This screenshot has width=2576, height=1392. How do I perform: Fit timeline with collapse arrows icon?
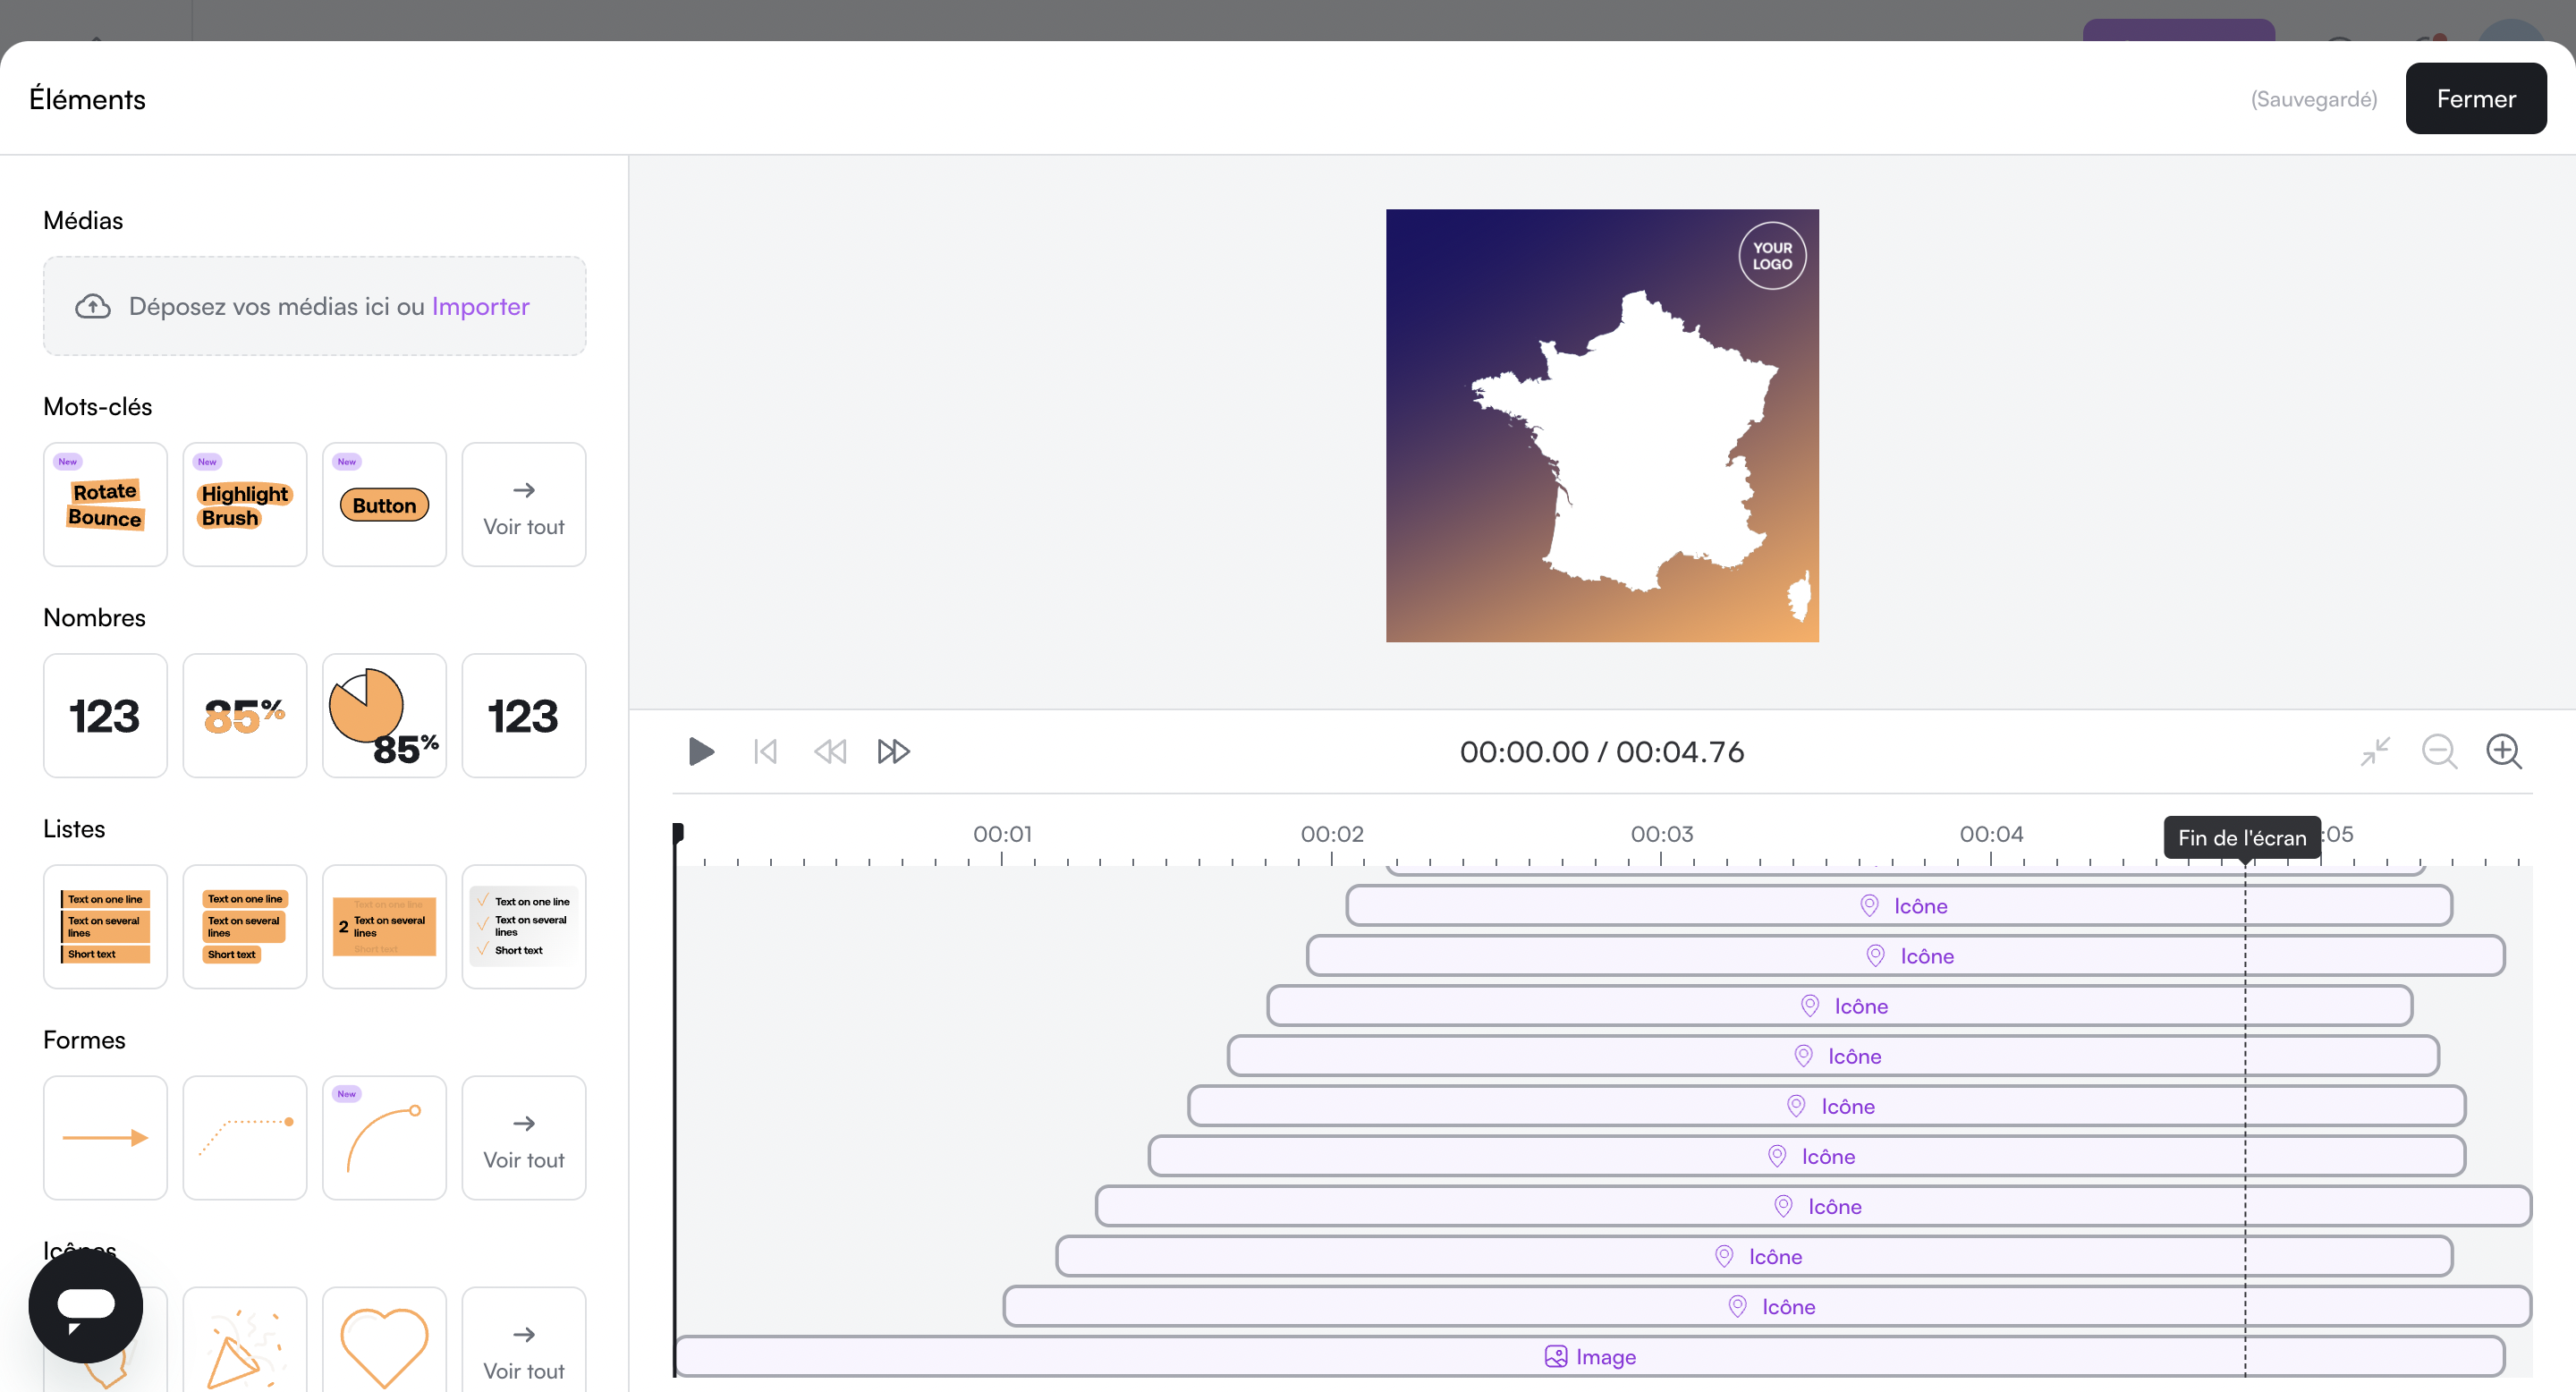point(2375,751)
